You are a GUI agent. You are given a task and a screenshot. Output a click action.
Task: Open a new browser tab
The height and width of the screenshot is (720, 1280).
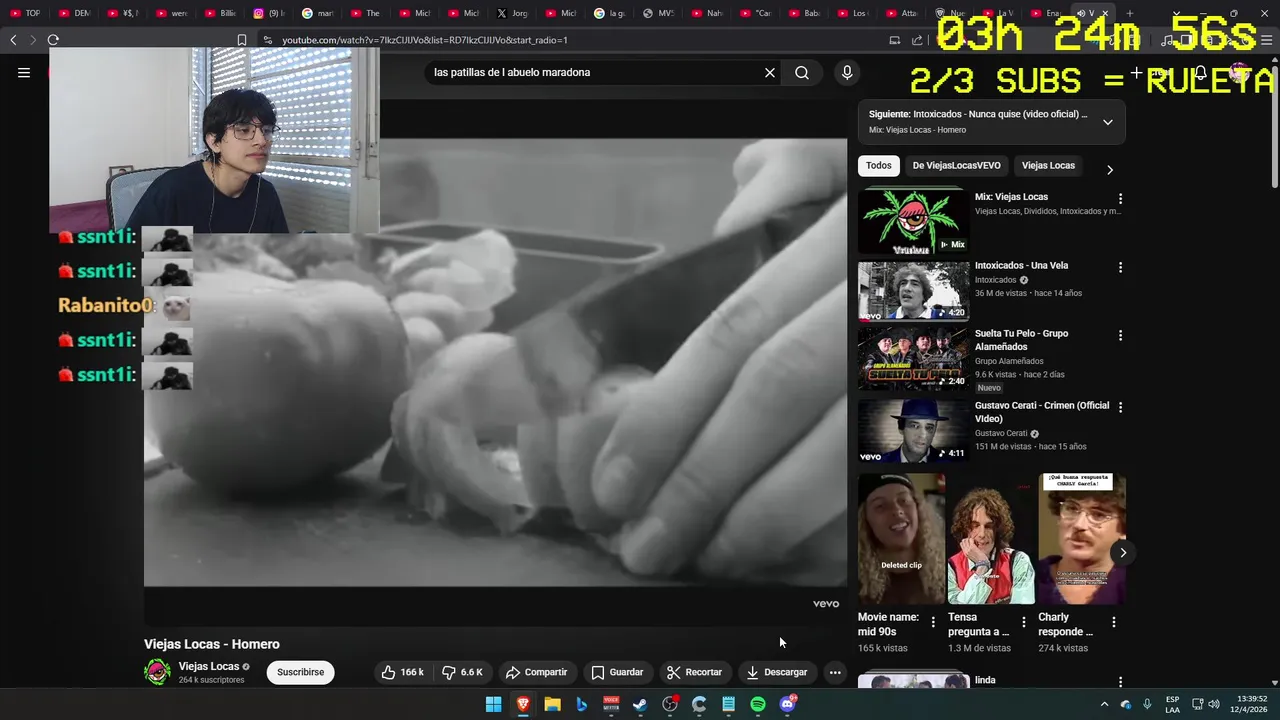(1129, 13)
